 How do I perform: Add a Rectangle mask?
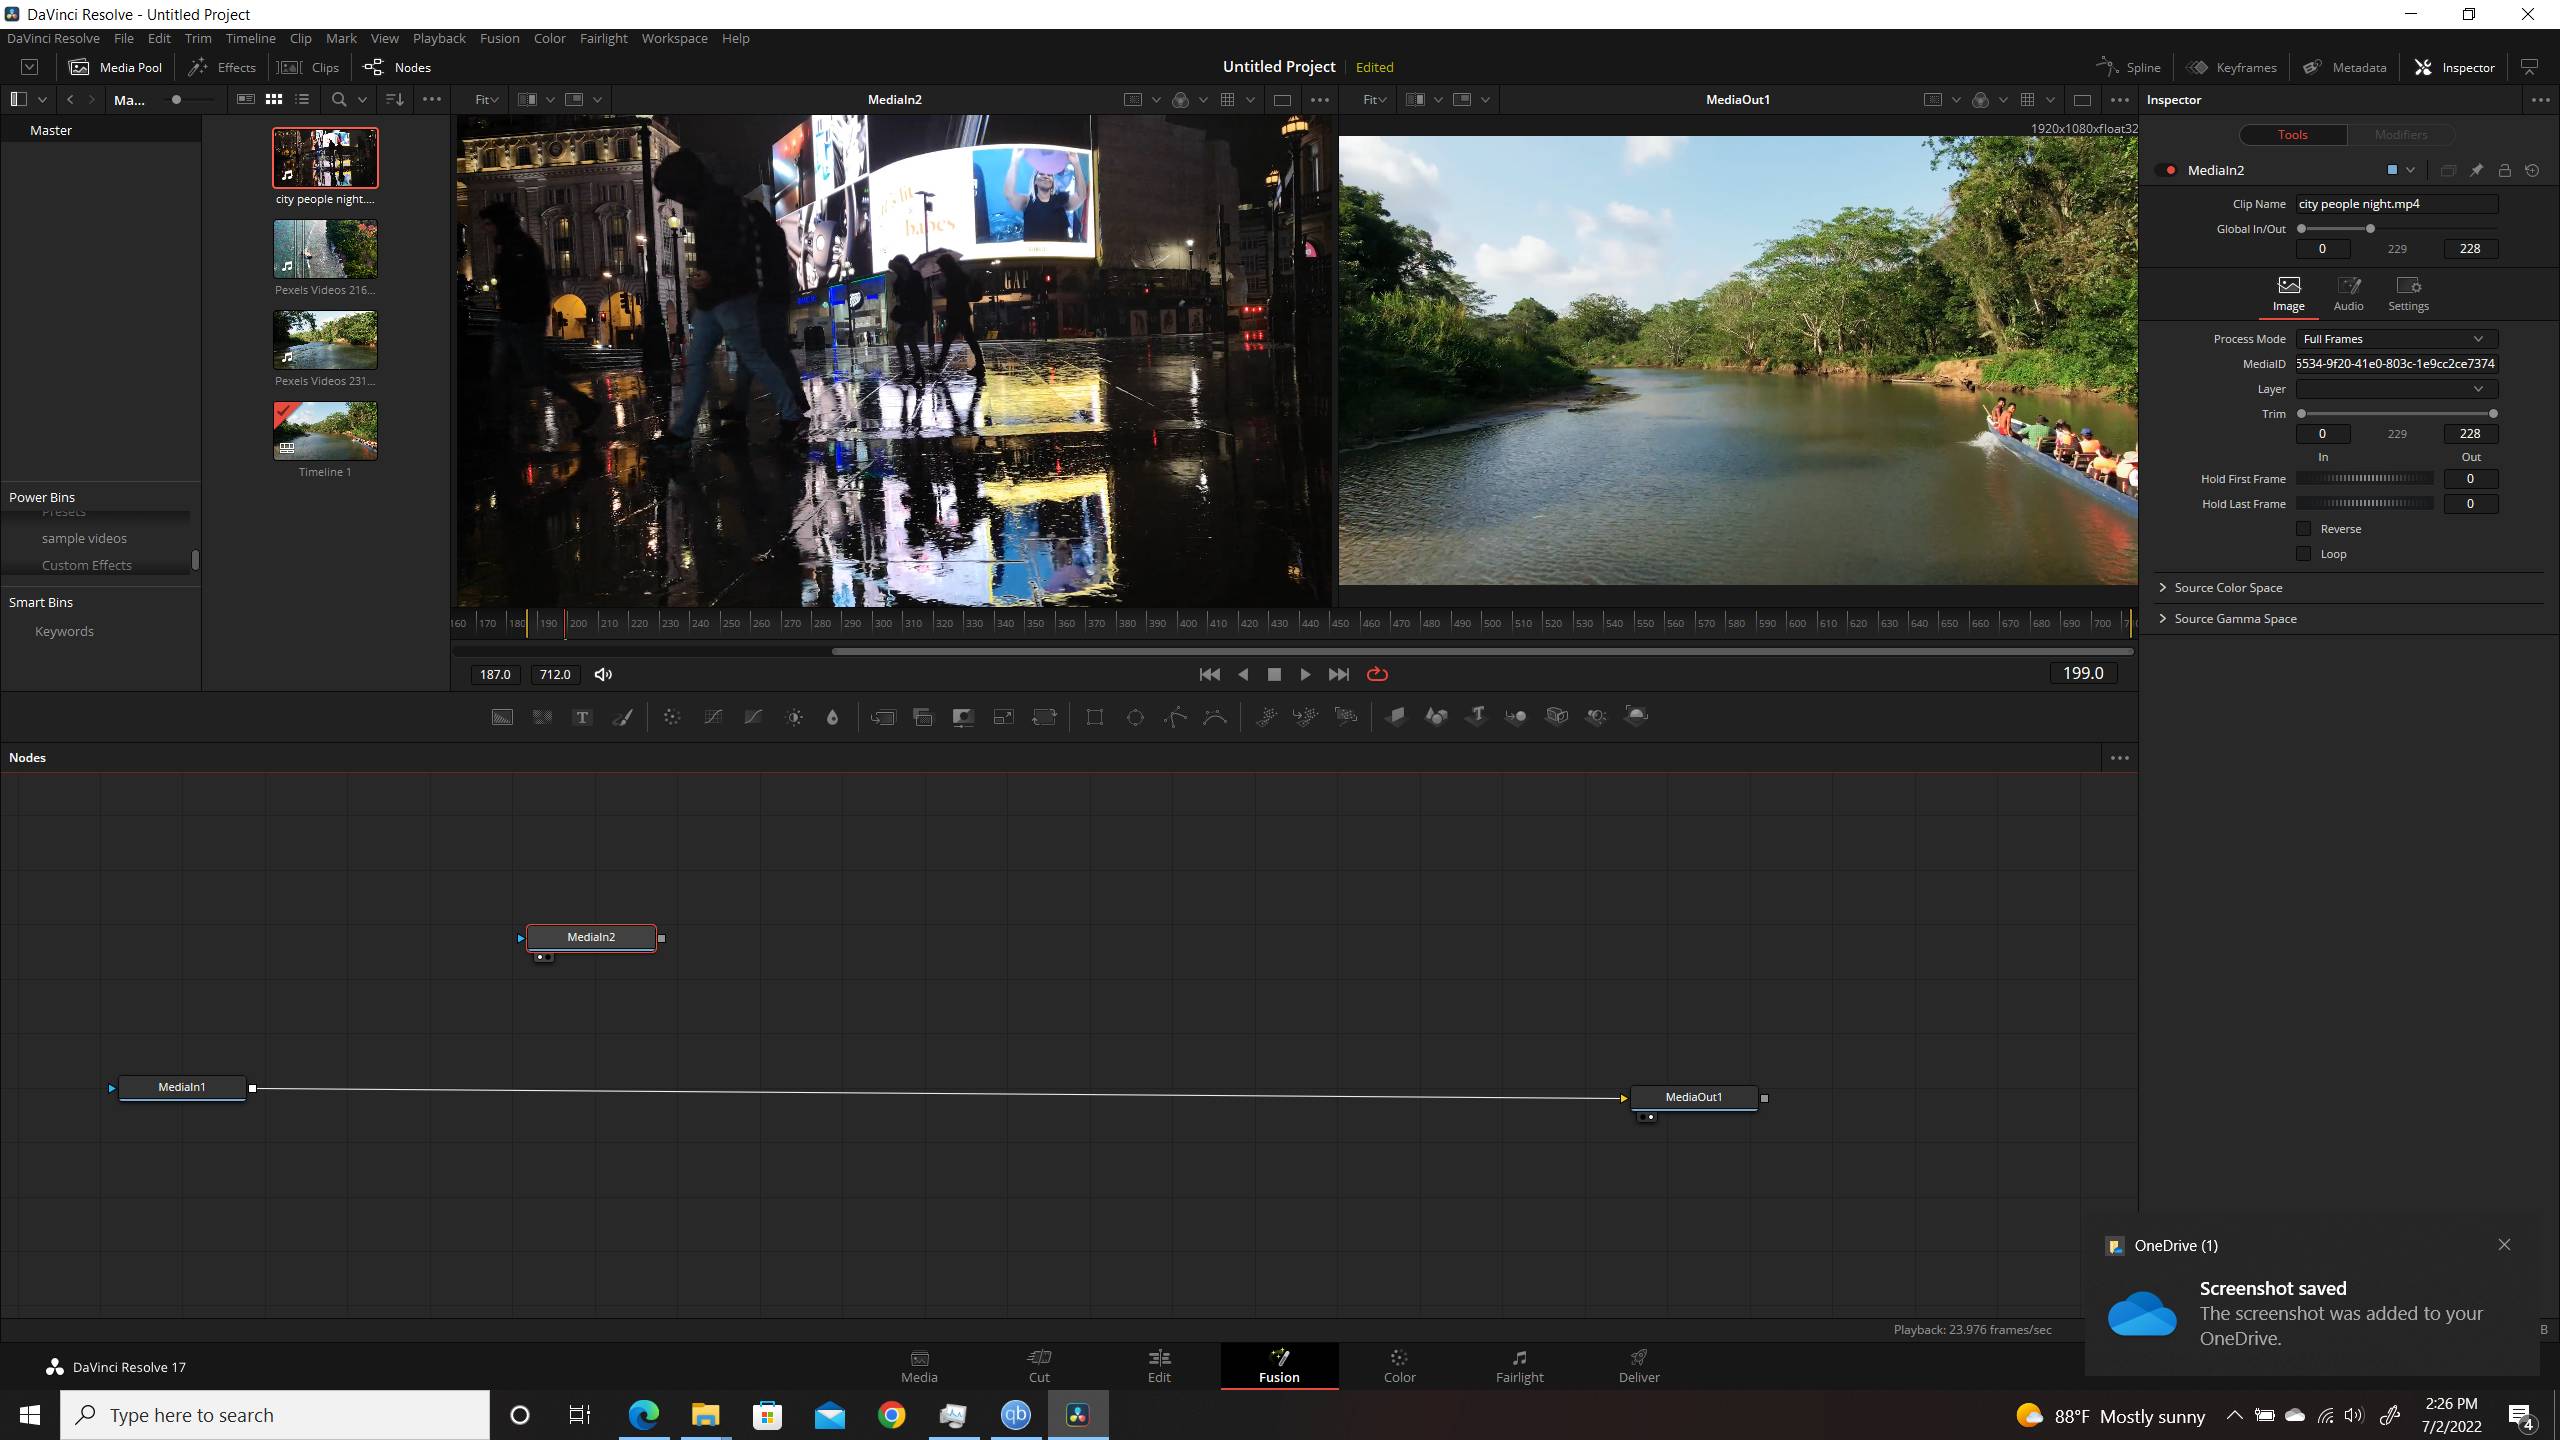[1095, 716]
